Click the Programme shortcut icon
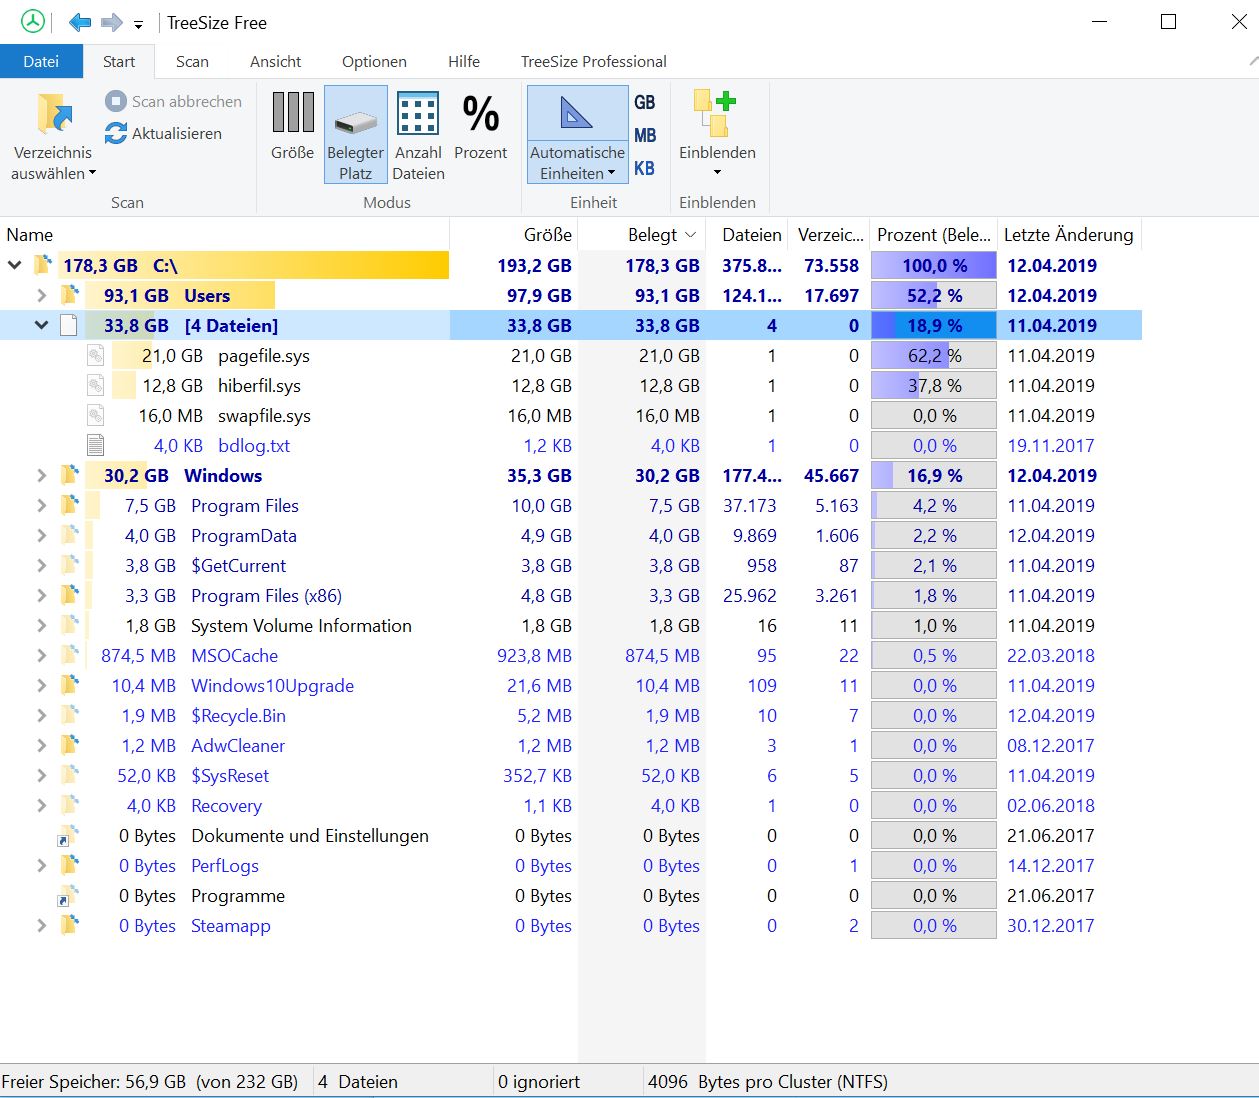 point(67,896)
